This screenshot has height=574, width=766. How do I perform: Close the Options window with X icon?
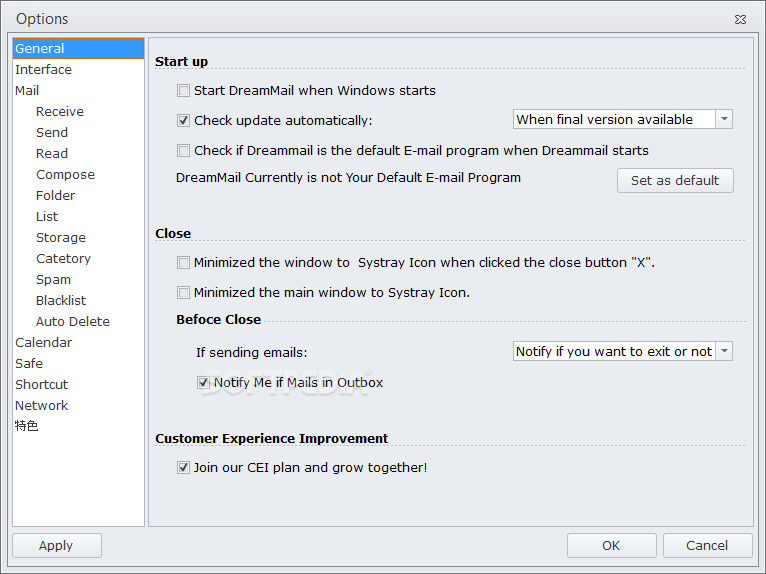pyautogui.click(x=740, y=20)
